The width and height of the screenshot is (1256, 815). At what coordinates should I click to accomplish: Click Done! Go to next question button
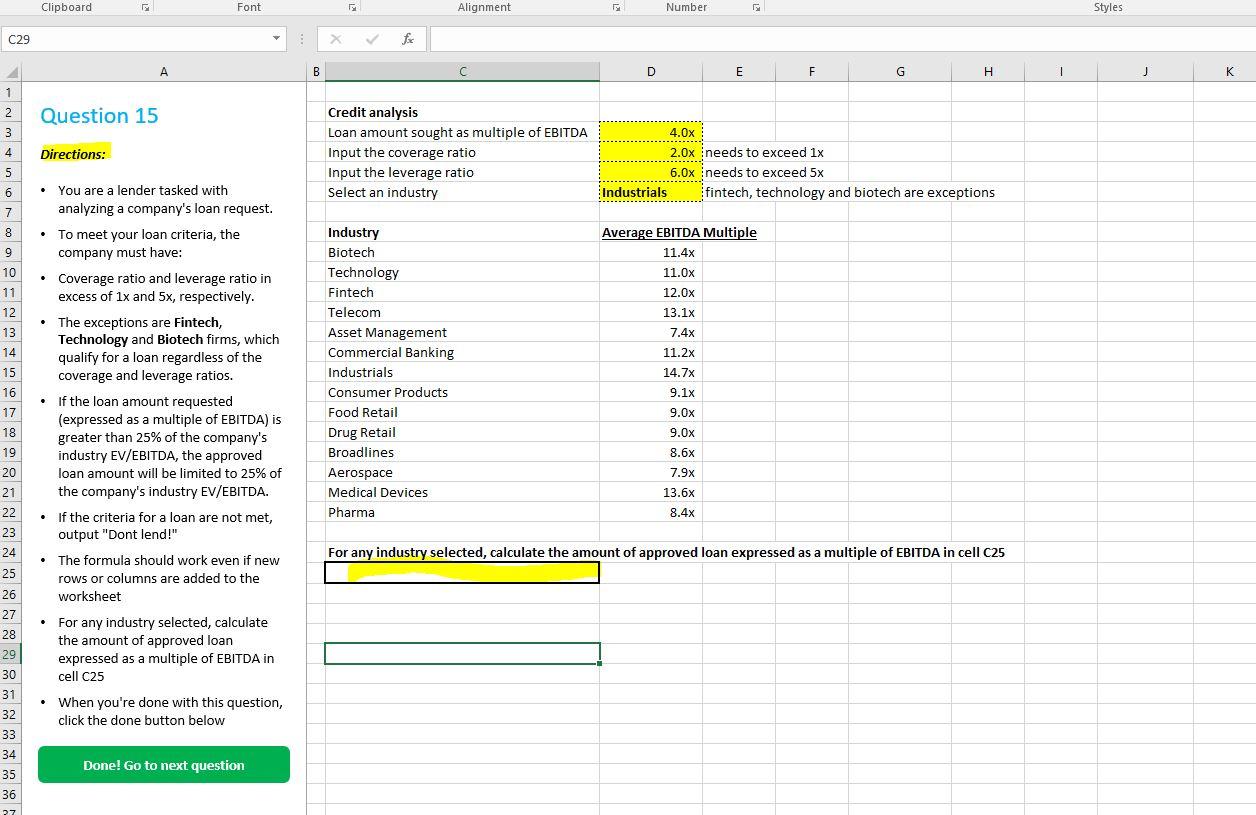164,765
